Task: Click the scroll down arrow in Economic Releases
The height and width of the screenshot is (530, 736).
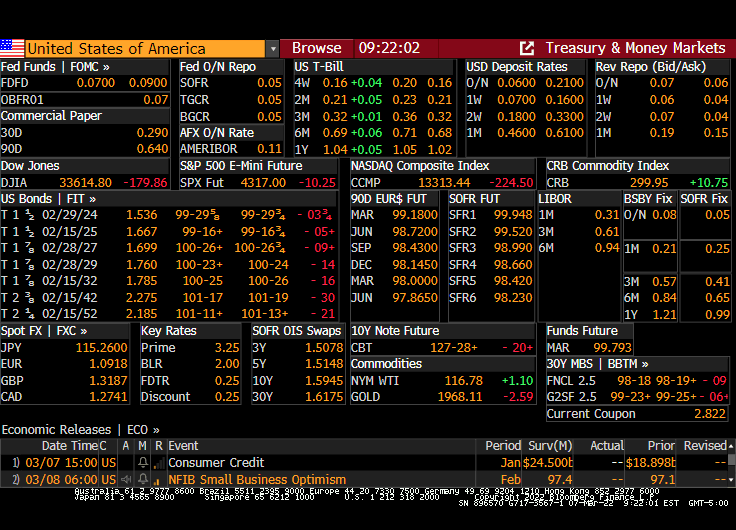Action: point(731,480)
